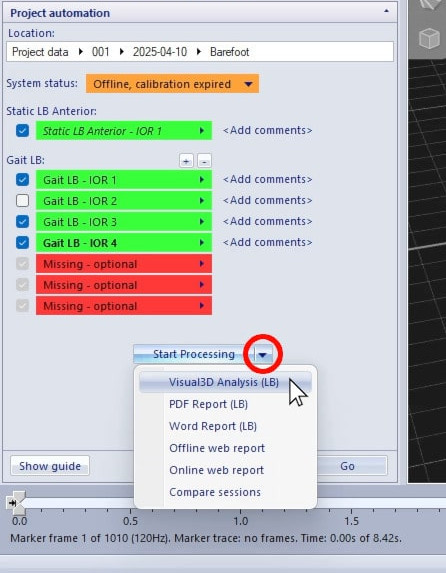Screen dimensions: 446x573
Task: Remove a Gait LB measurement with minus
Action: point(204,161)
